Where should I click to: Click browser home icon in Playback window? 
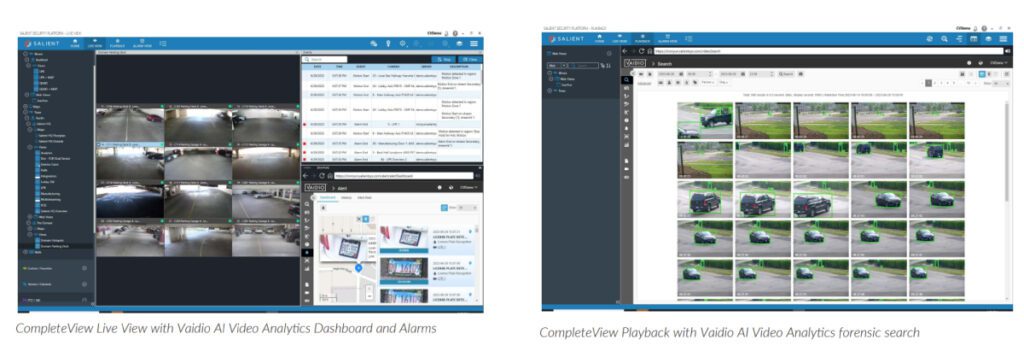[649, 51]
